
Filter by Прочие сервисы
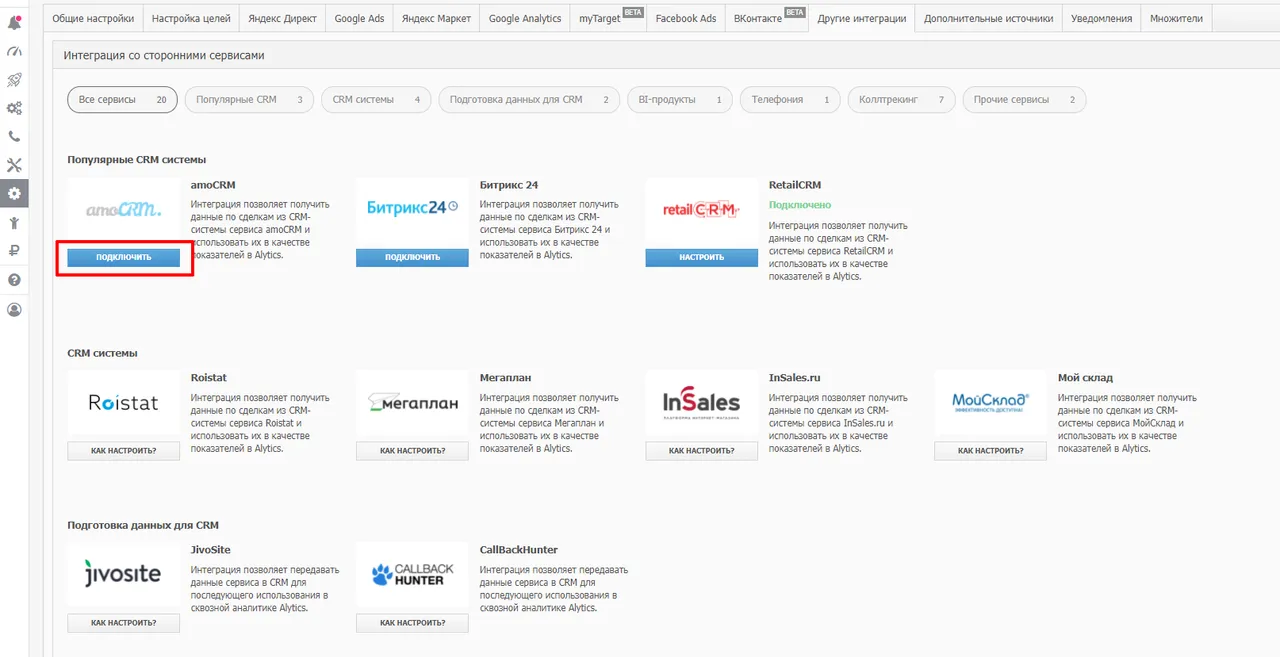pyautogui.click(x=1024, y=100)
